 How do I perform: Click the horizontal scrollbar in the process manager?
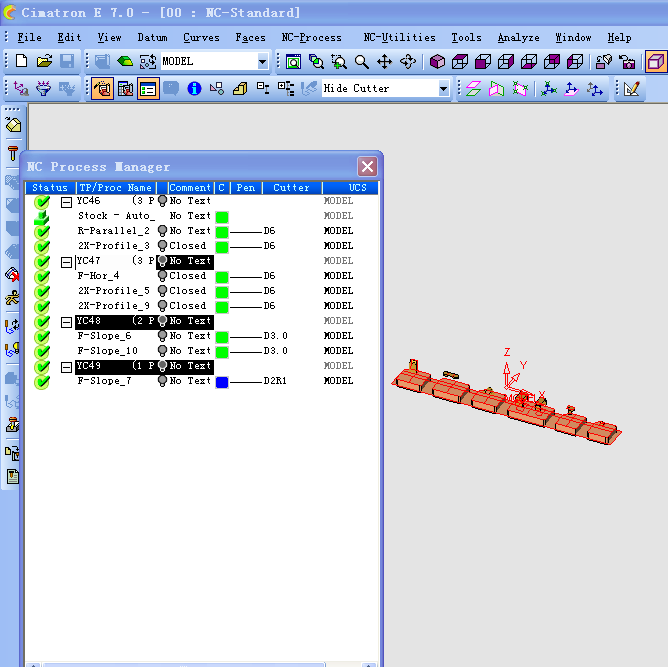pos(183,664)
